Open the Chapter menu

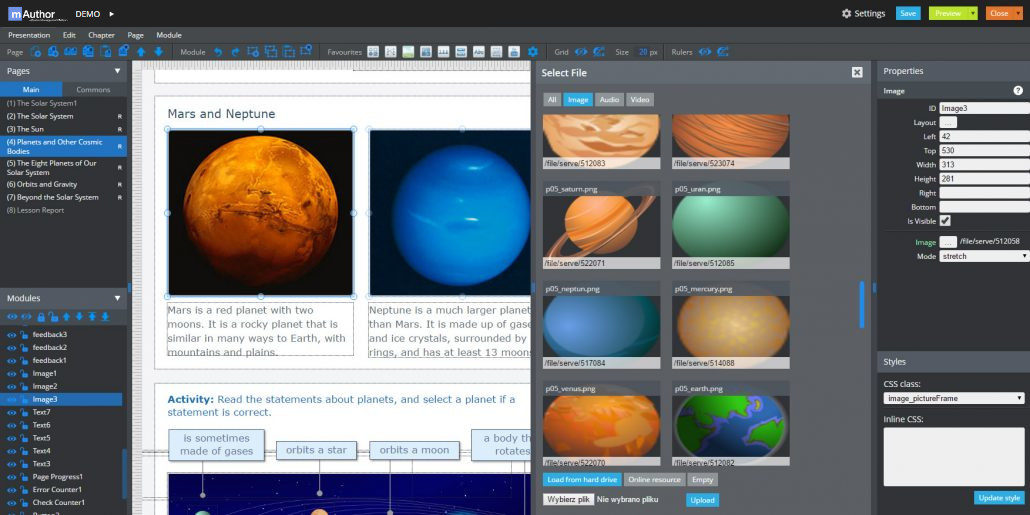[101, 35]
